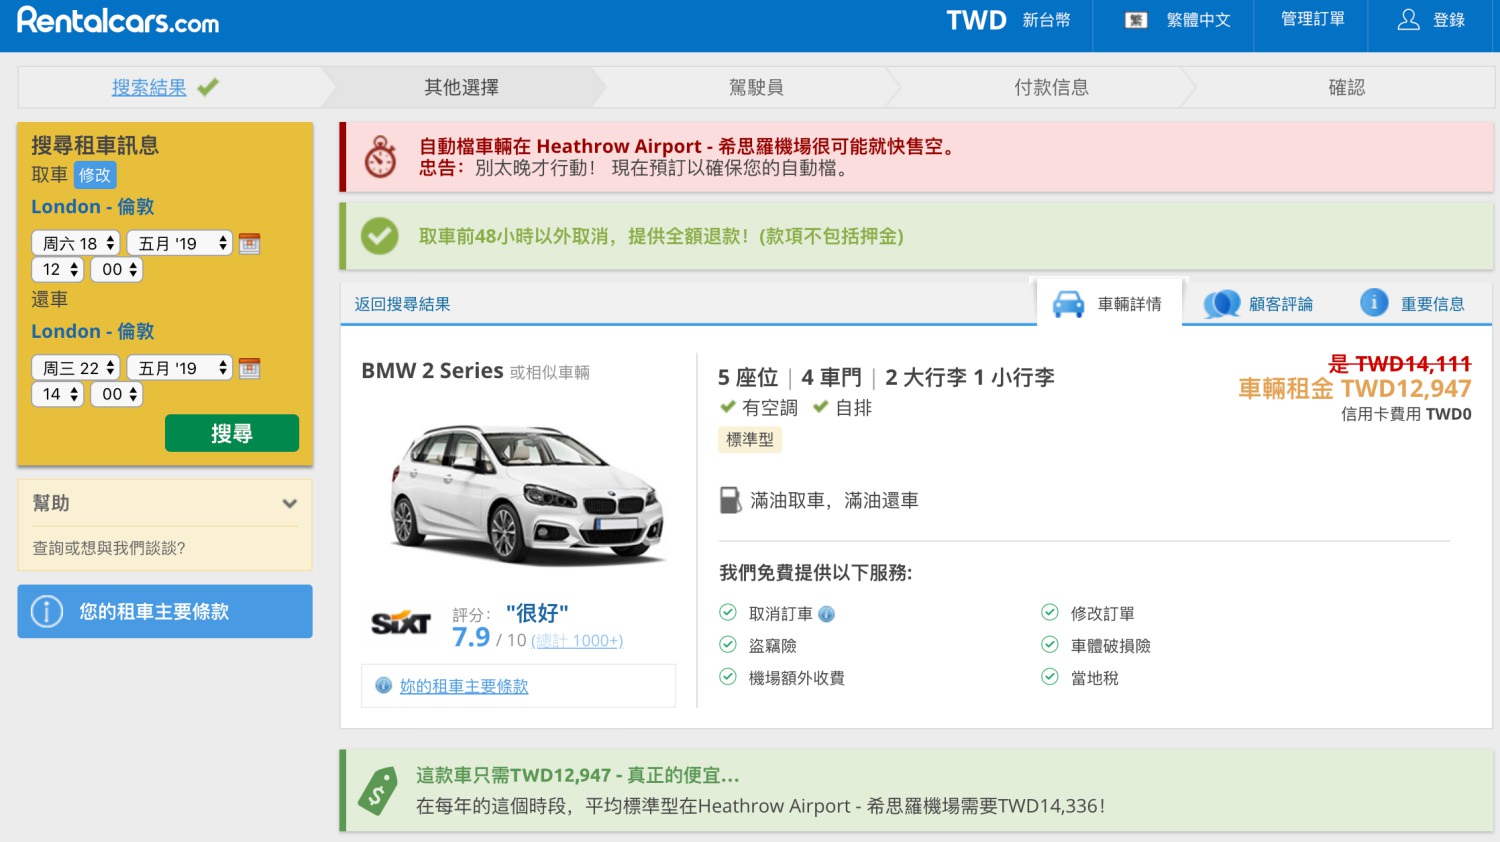
Task: Click the 滿油取車,滿油還車 fuel policy text
Action: tap(834, 500)
